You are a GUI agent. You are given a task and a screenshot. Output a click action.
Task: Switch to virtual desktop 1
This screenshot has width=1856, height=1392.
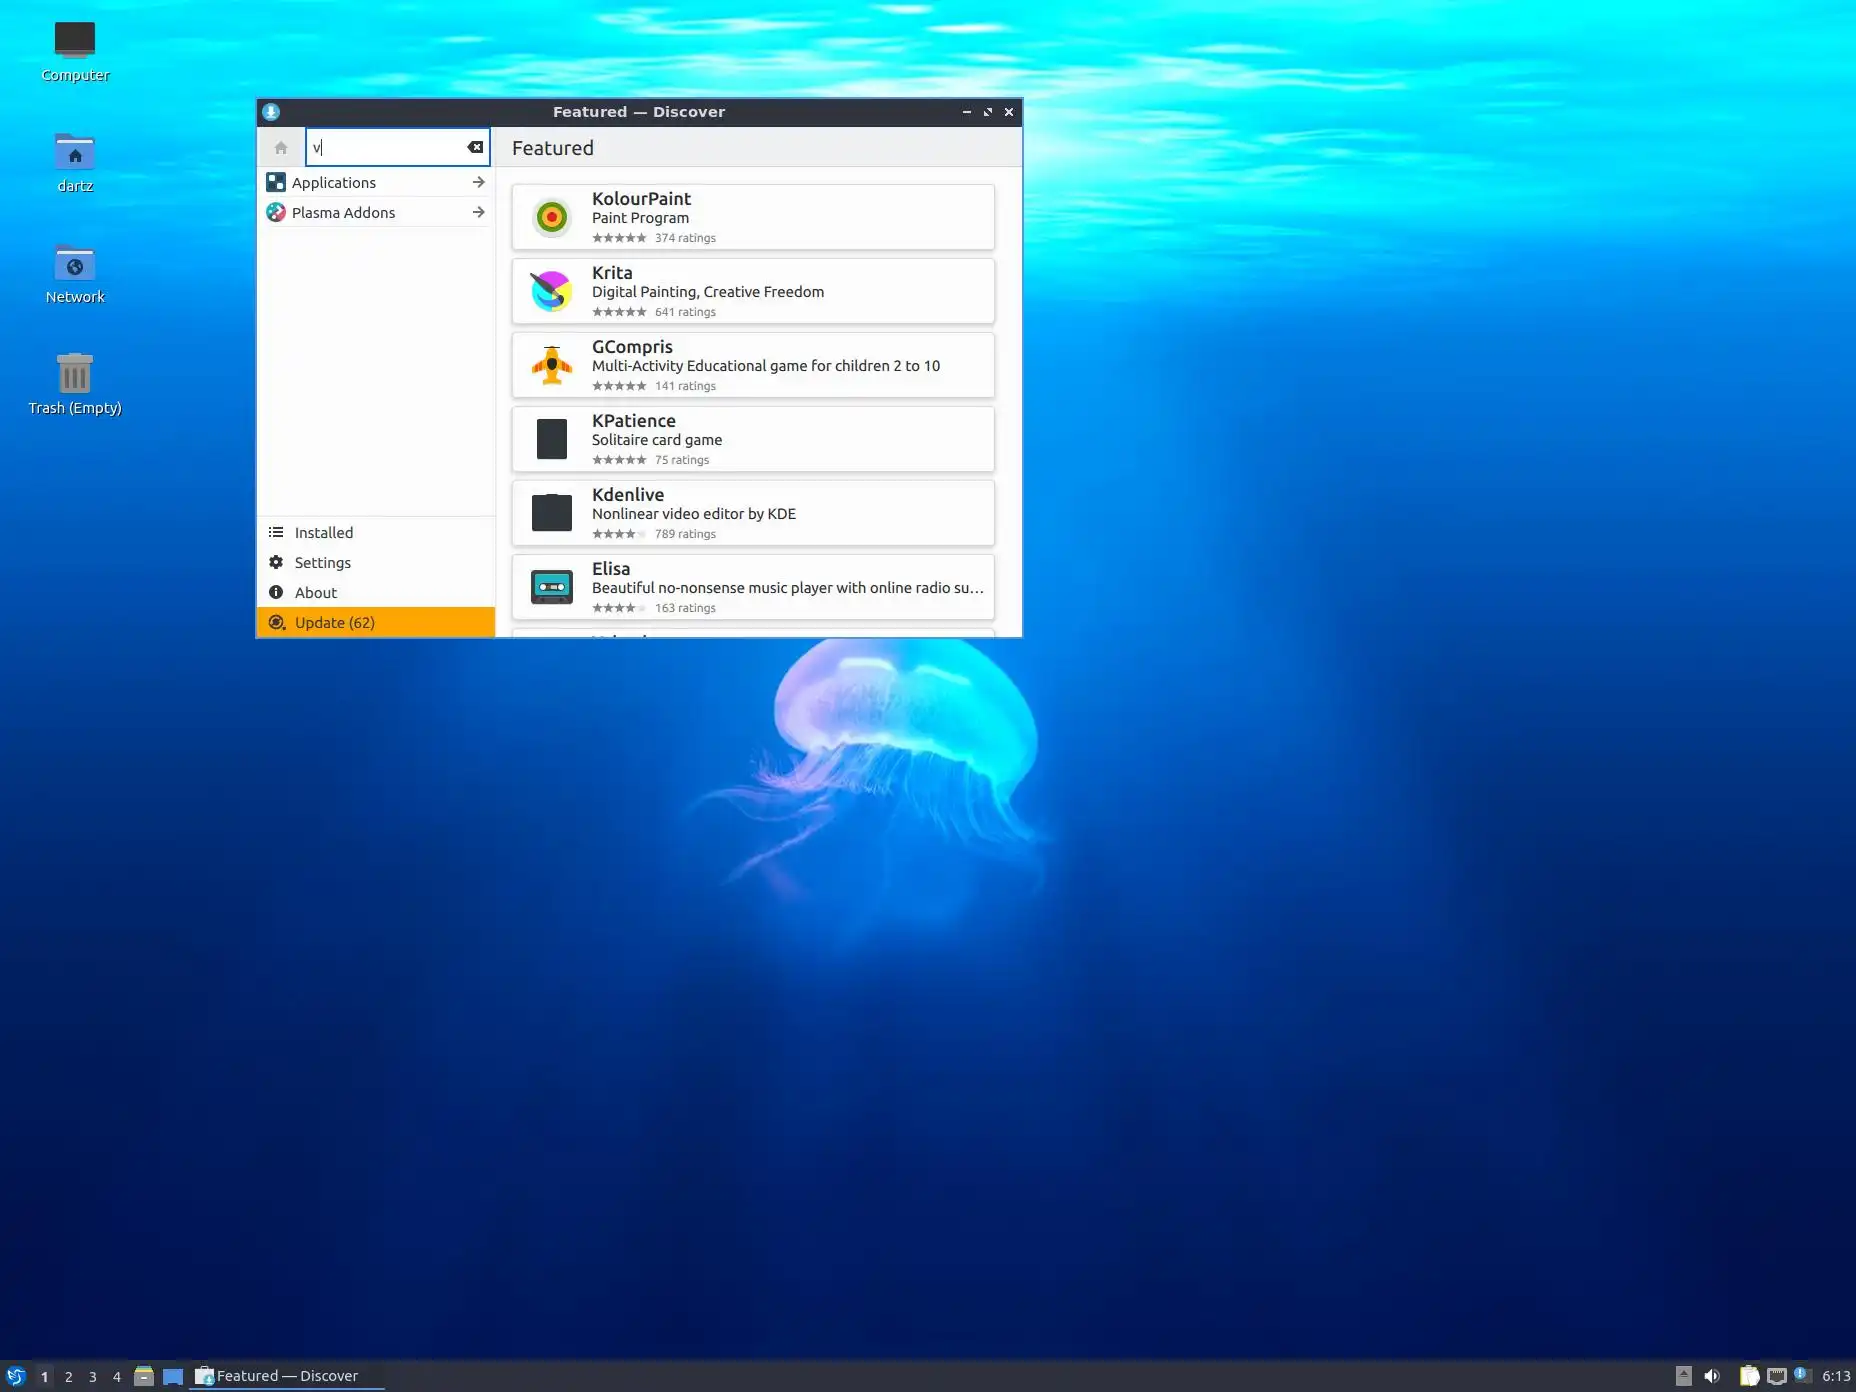[x=44, y=1377]
